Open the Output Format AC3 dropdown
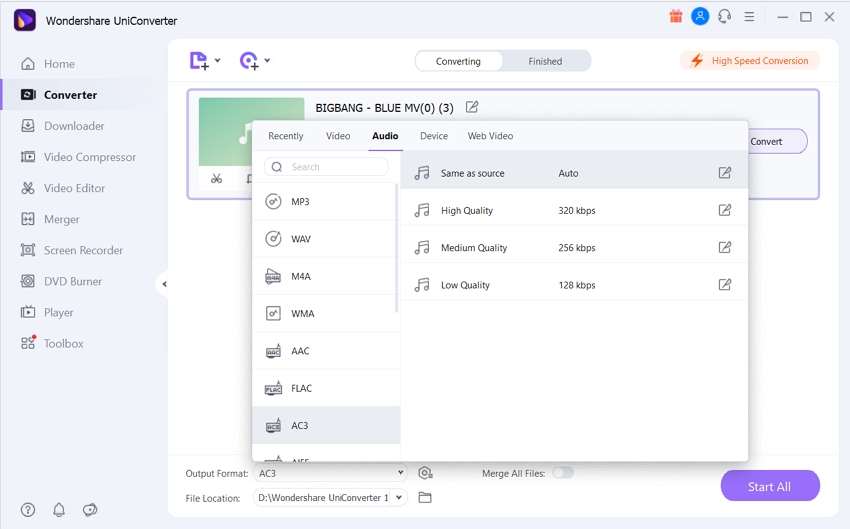Viewport: 850px width, 529px height. [x=331, y=473]
